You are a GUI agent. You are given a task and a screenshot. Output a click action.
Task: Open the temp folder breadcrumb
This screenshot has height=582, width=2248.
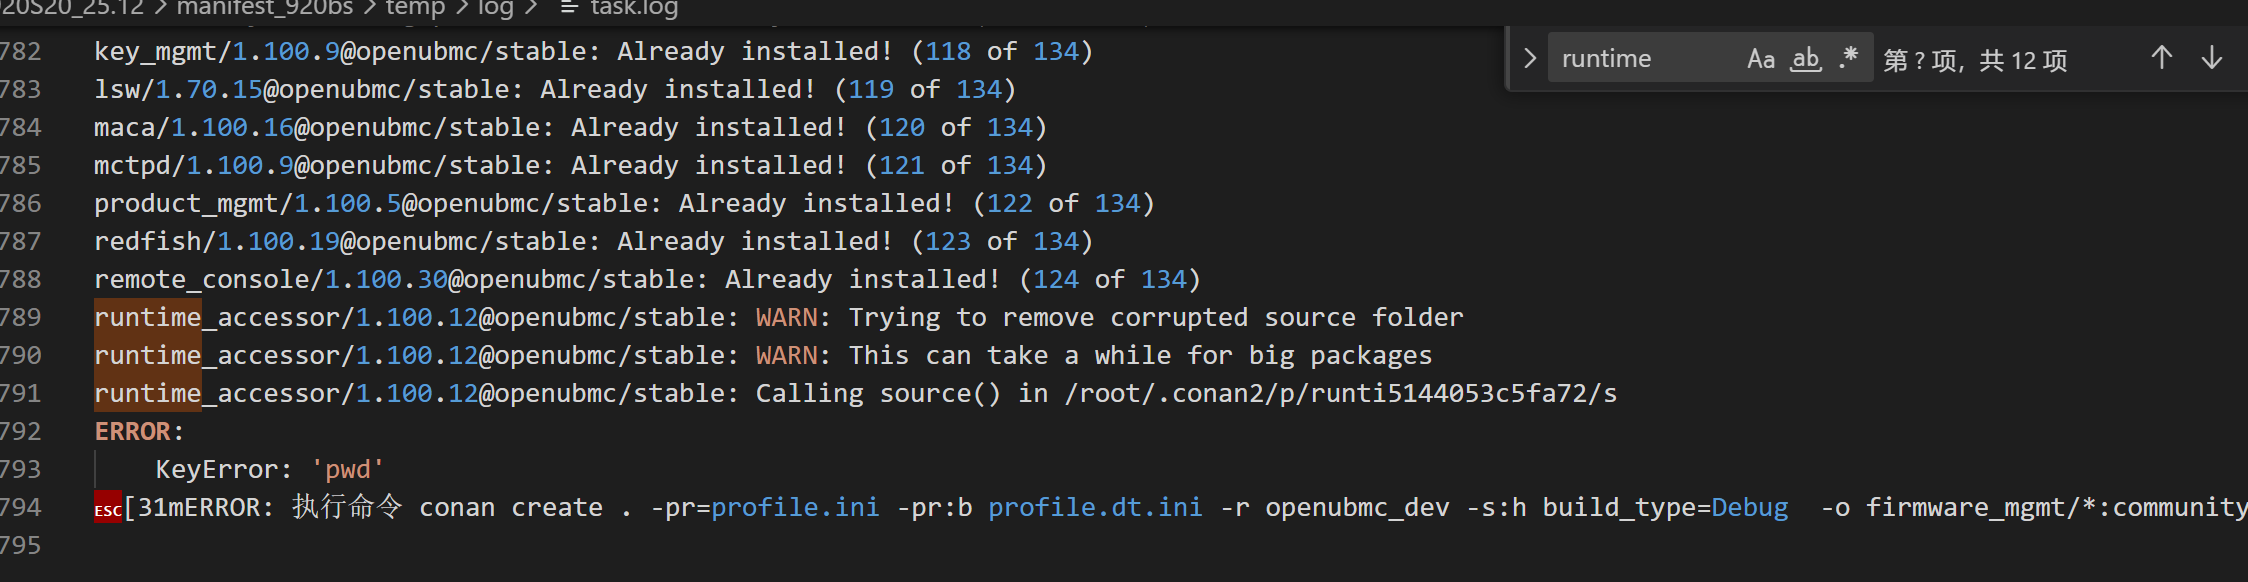415,8
